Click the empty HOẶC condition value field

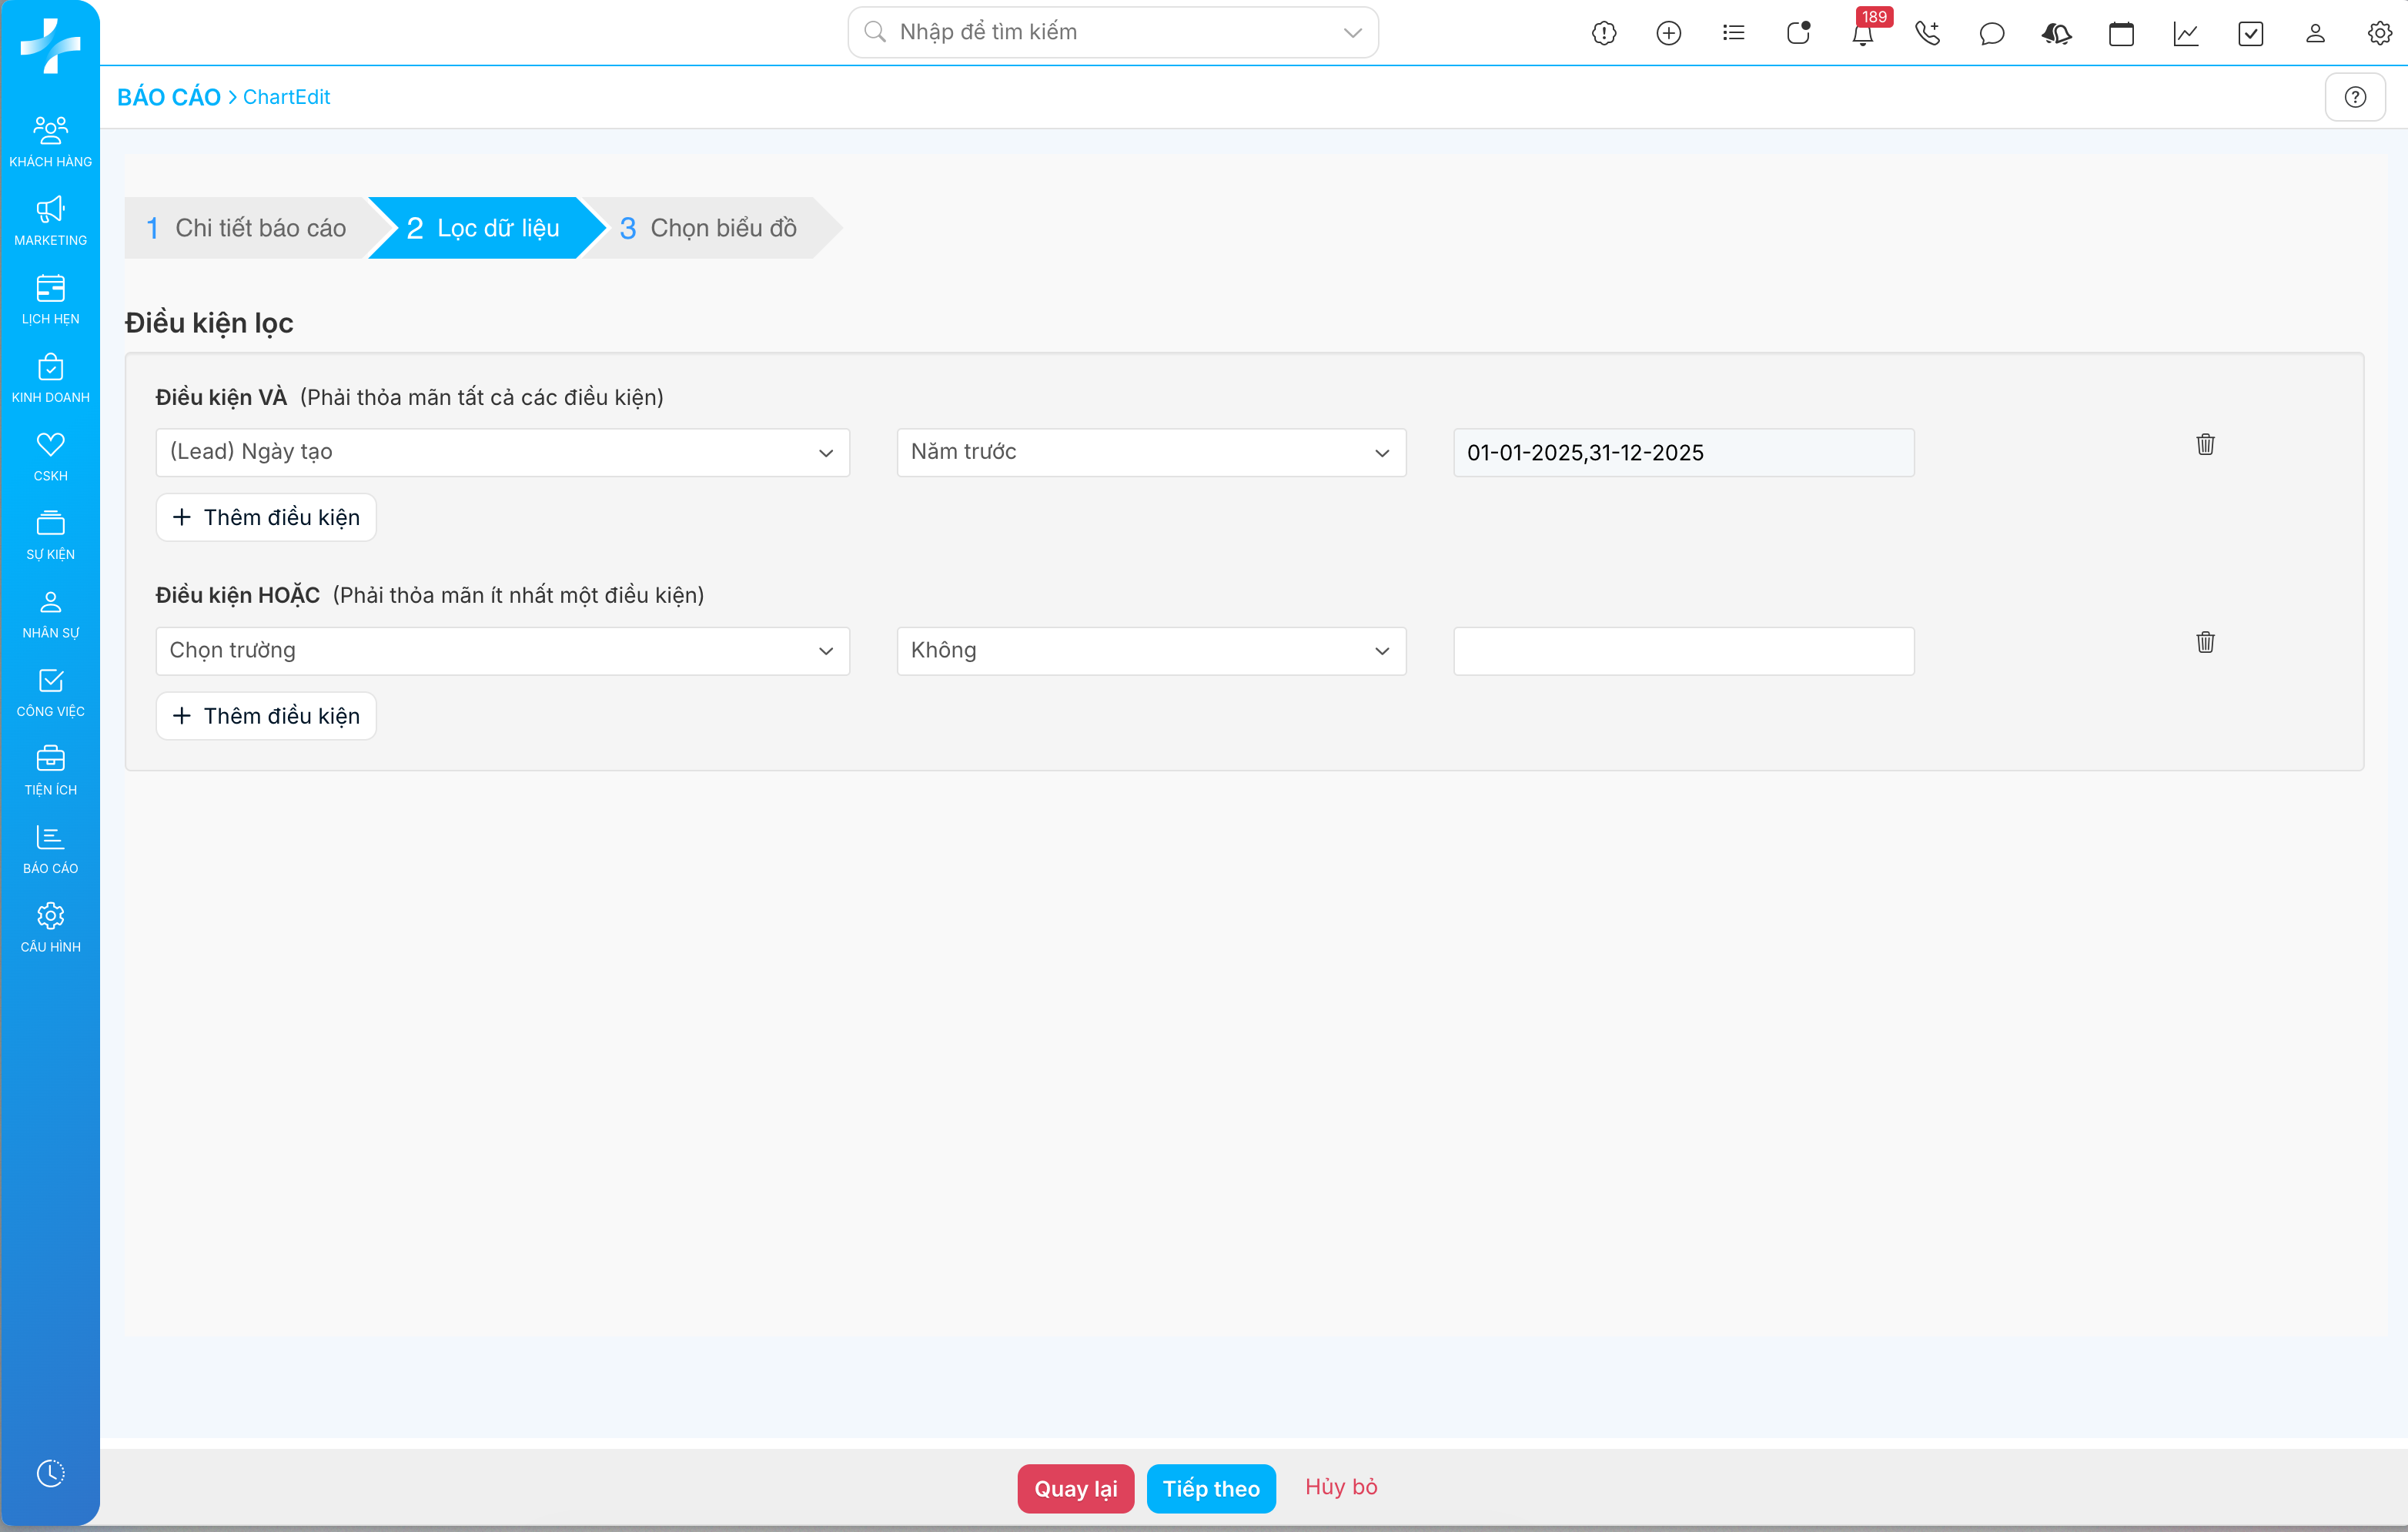(1683, 651)
